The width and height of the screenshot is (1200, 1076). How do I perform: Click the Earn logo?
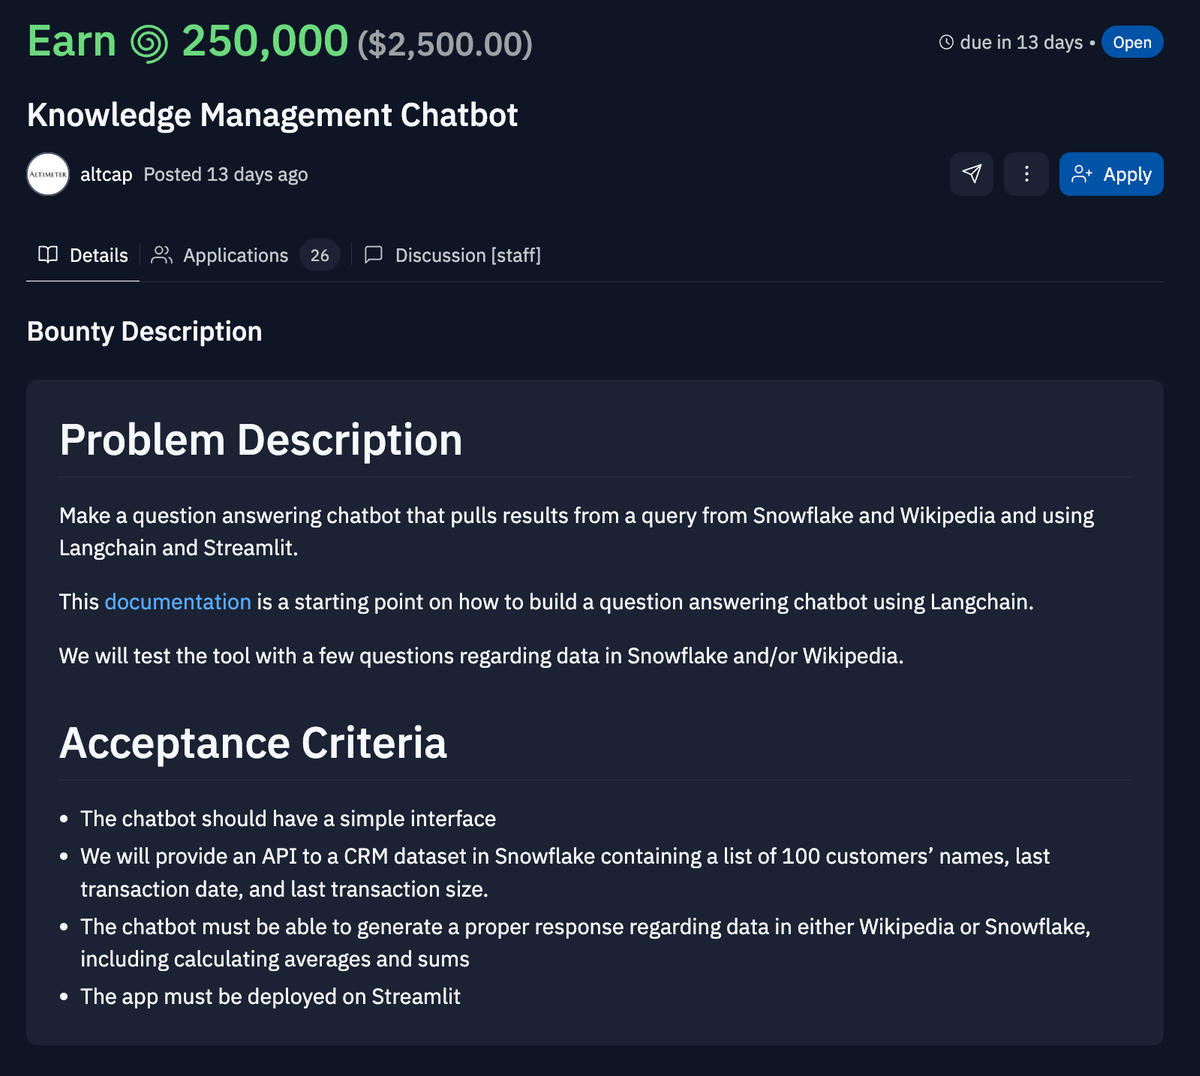[x=71, y=41]
